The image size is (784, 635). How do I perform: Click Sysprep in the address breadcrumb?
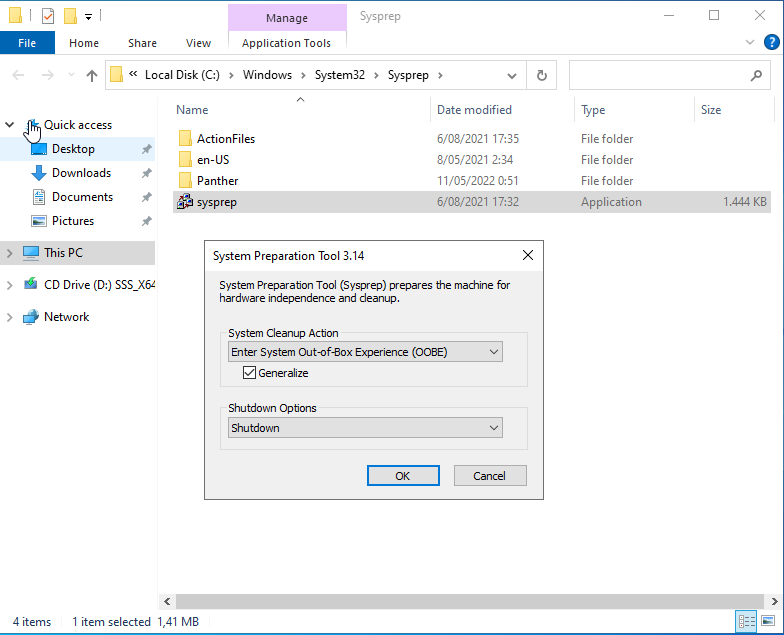point(408,75)
